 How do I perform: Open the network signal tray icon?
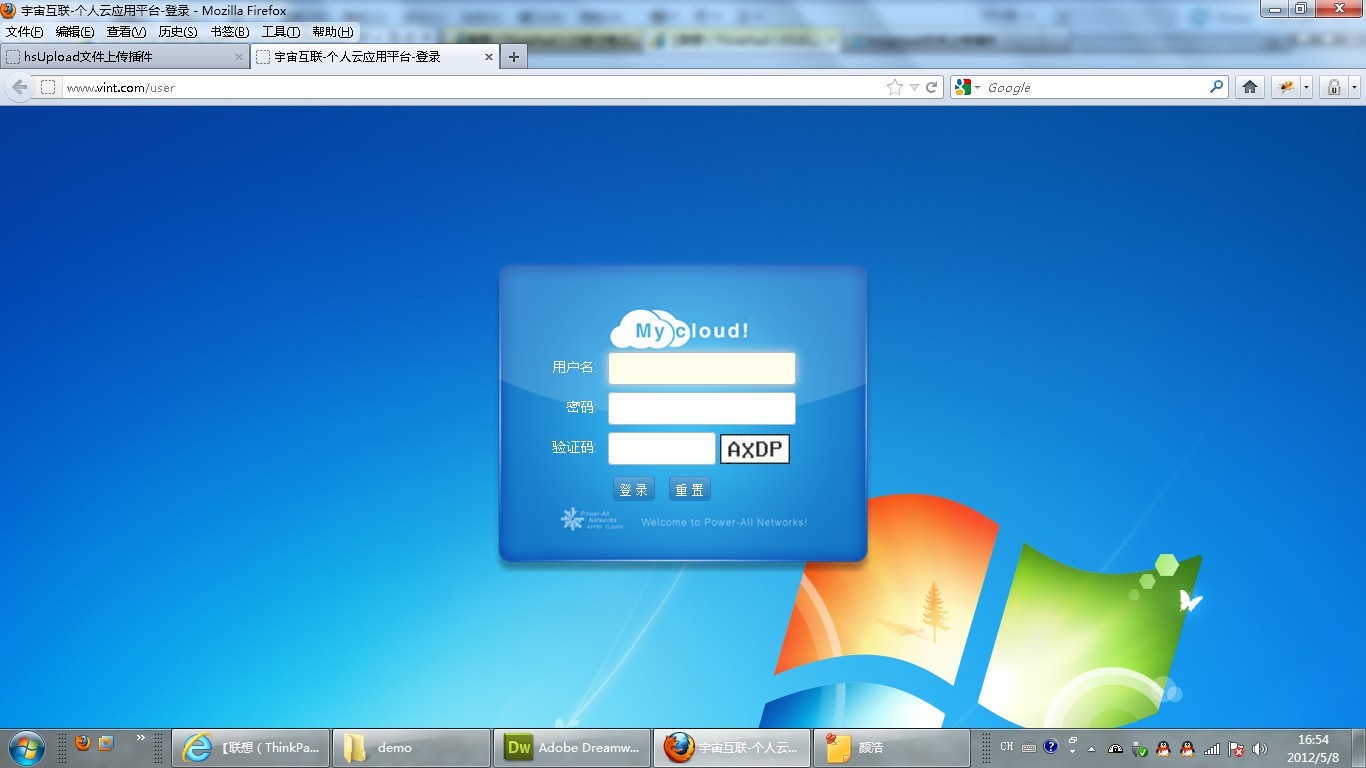click(1212, 748)
